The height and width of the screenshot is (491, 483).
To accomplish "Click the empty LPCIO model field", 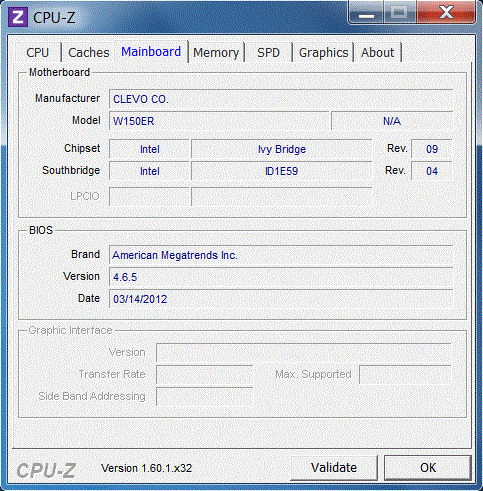I will (x=282, y=196).
